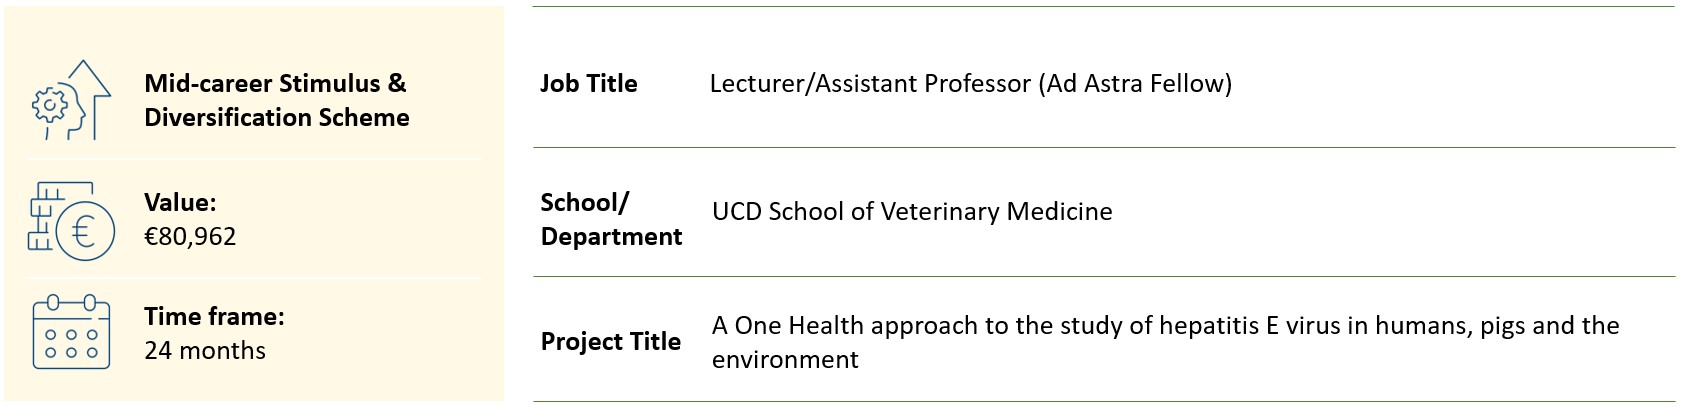Select UCD School of Veterinary Medicine
Image resolution: width=1684 pixels, height=408 pixels.
click(912, 211)
